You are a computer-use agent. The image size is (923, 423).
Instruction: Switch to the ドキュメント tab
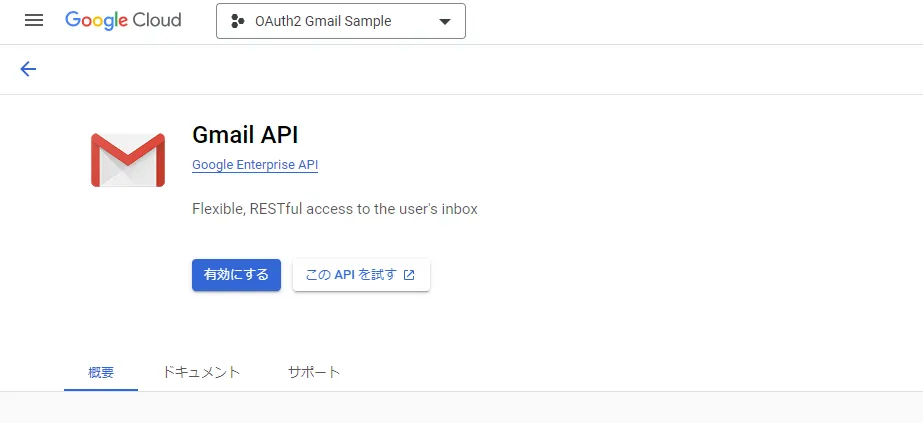pyautogui.click(x=201, y=372)
